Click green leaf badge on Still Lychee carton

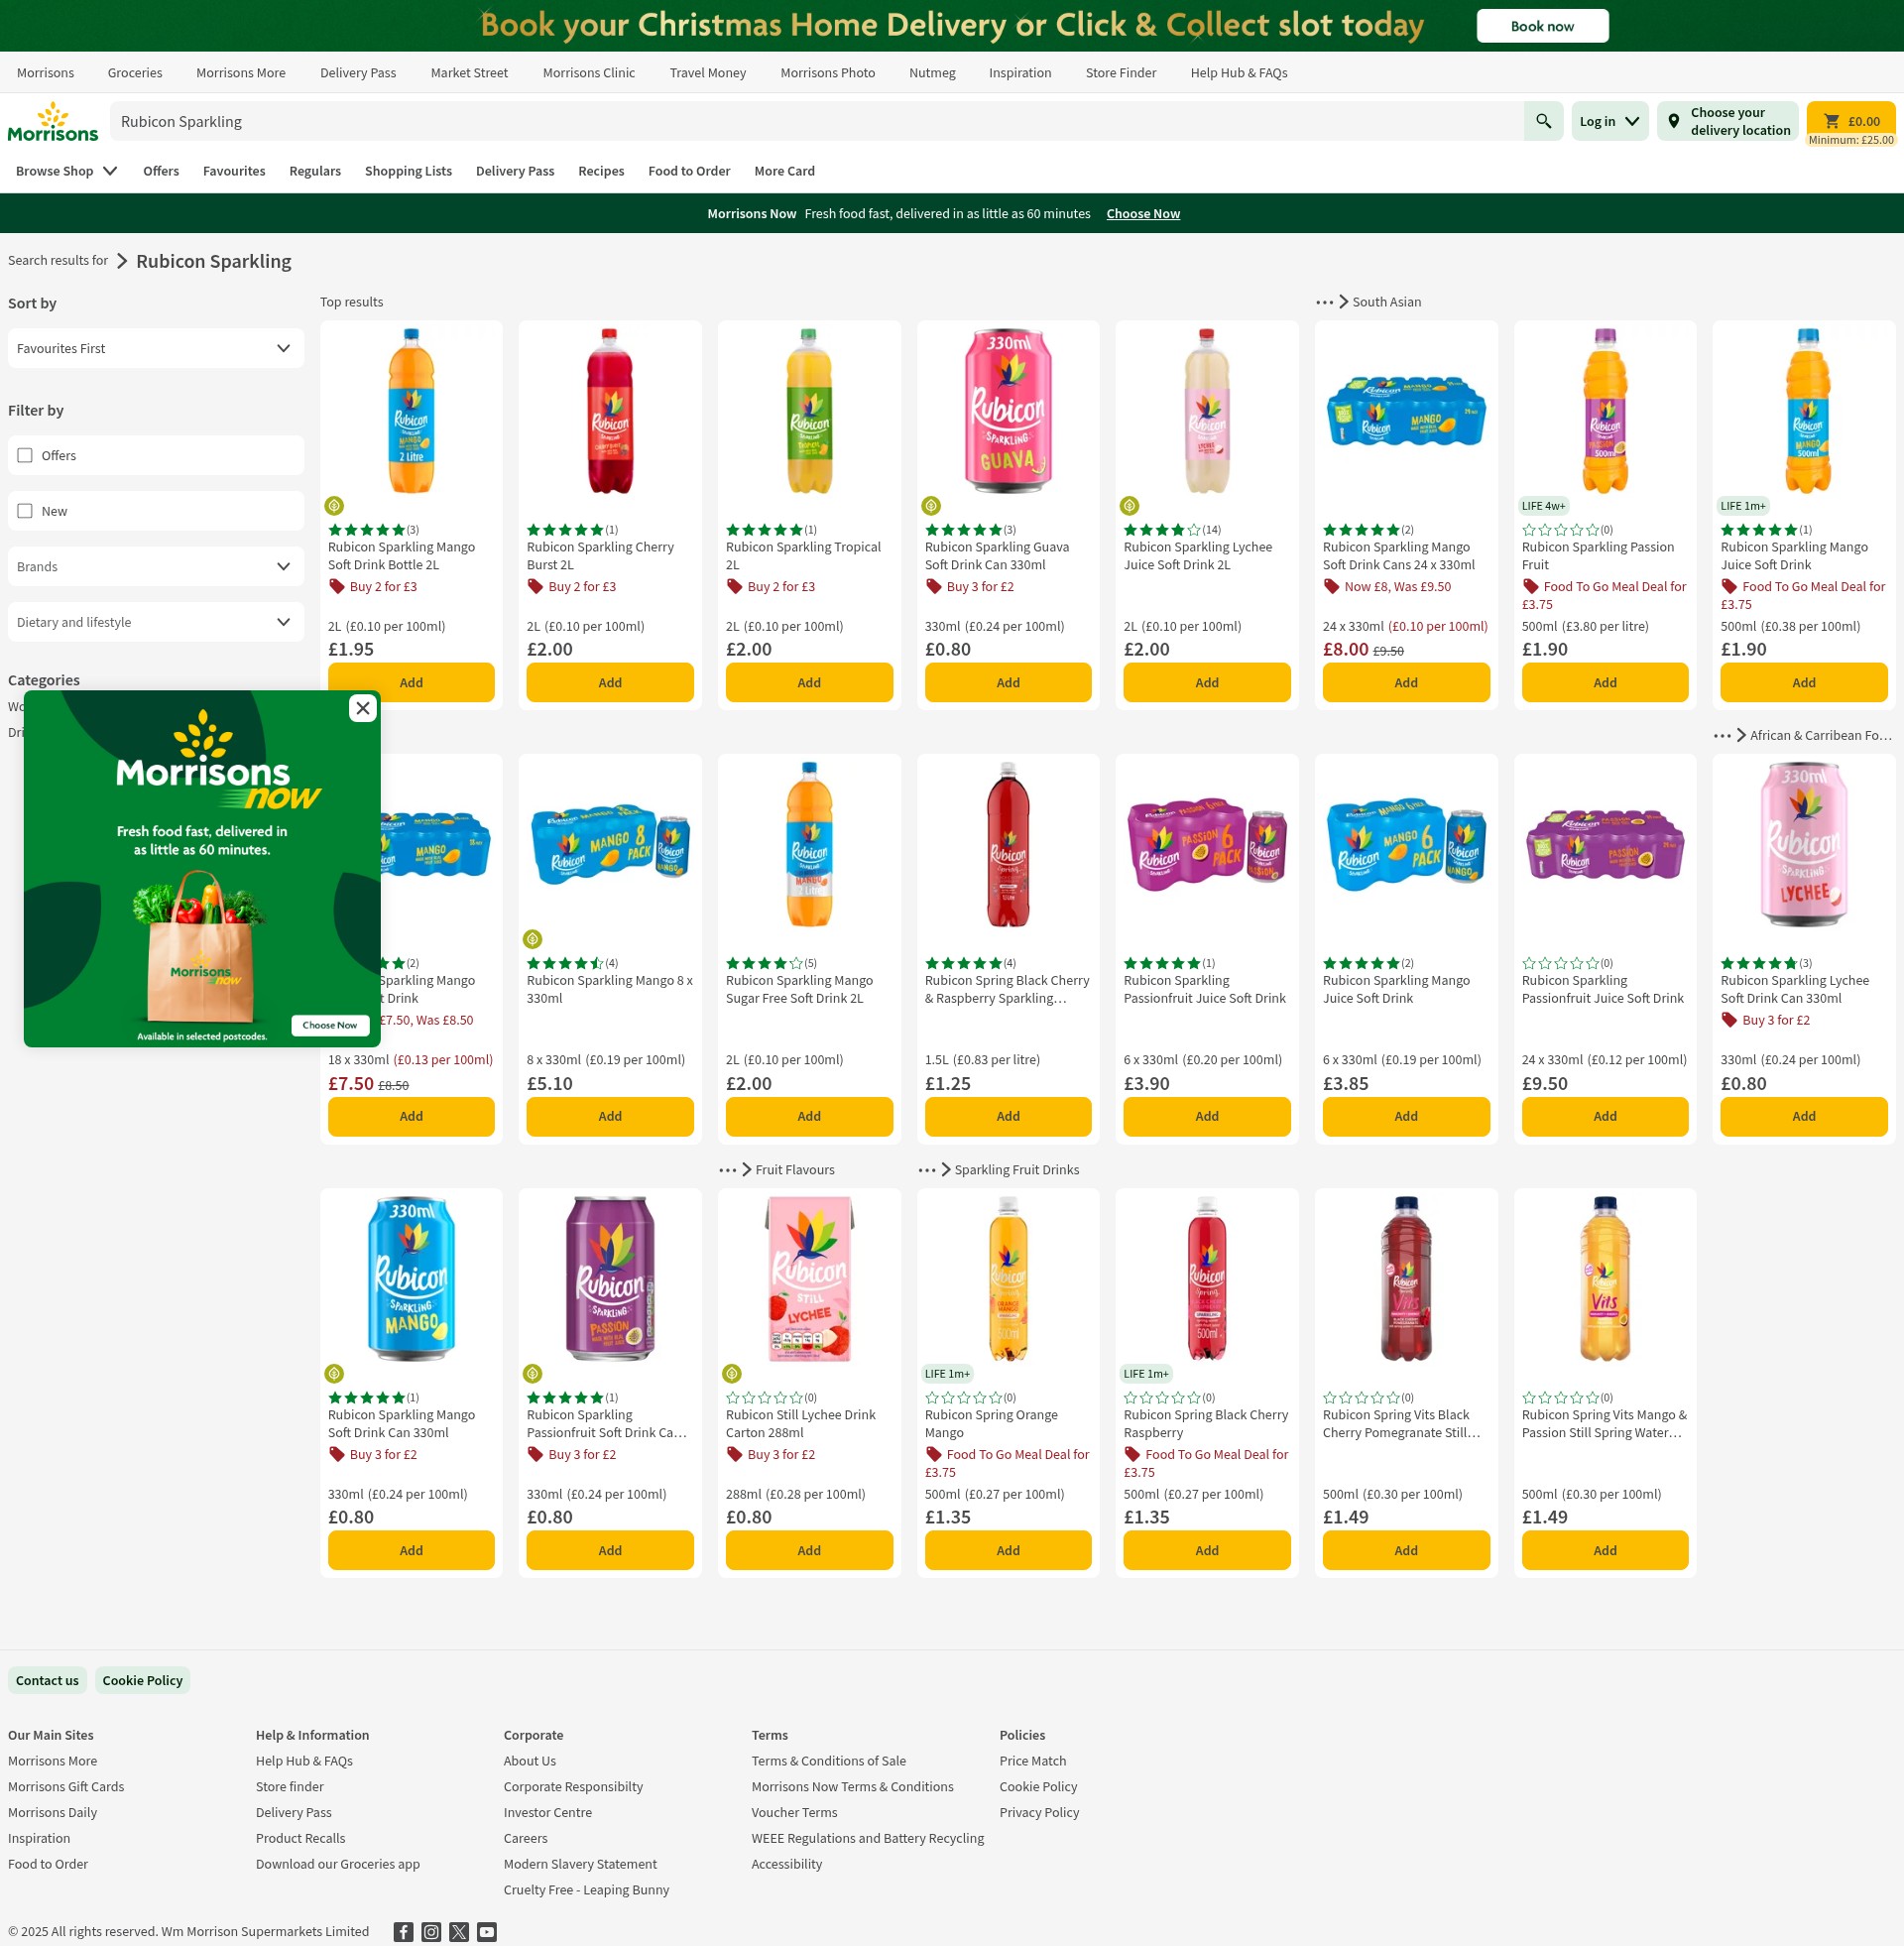point(732,1373)
